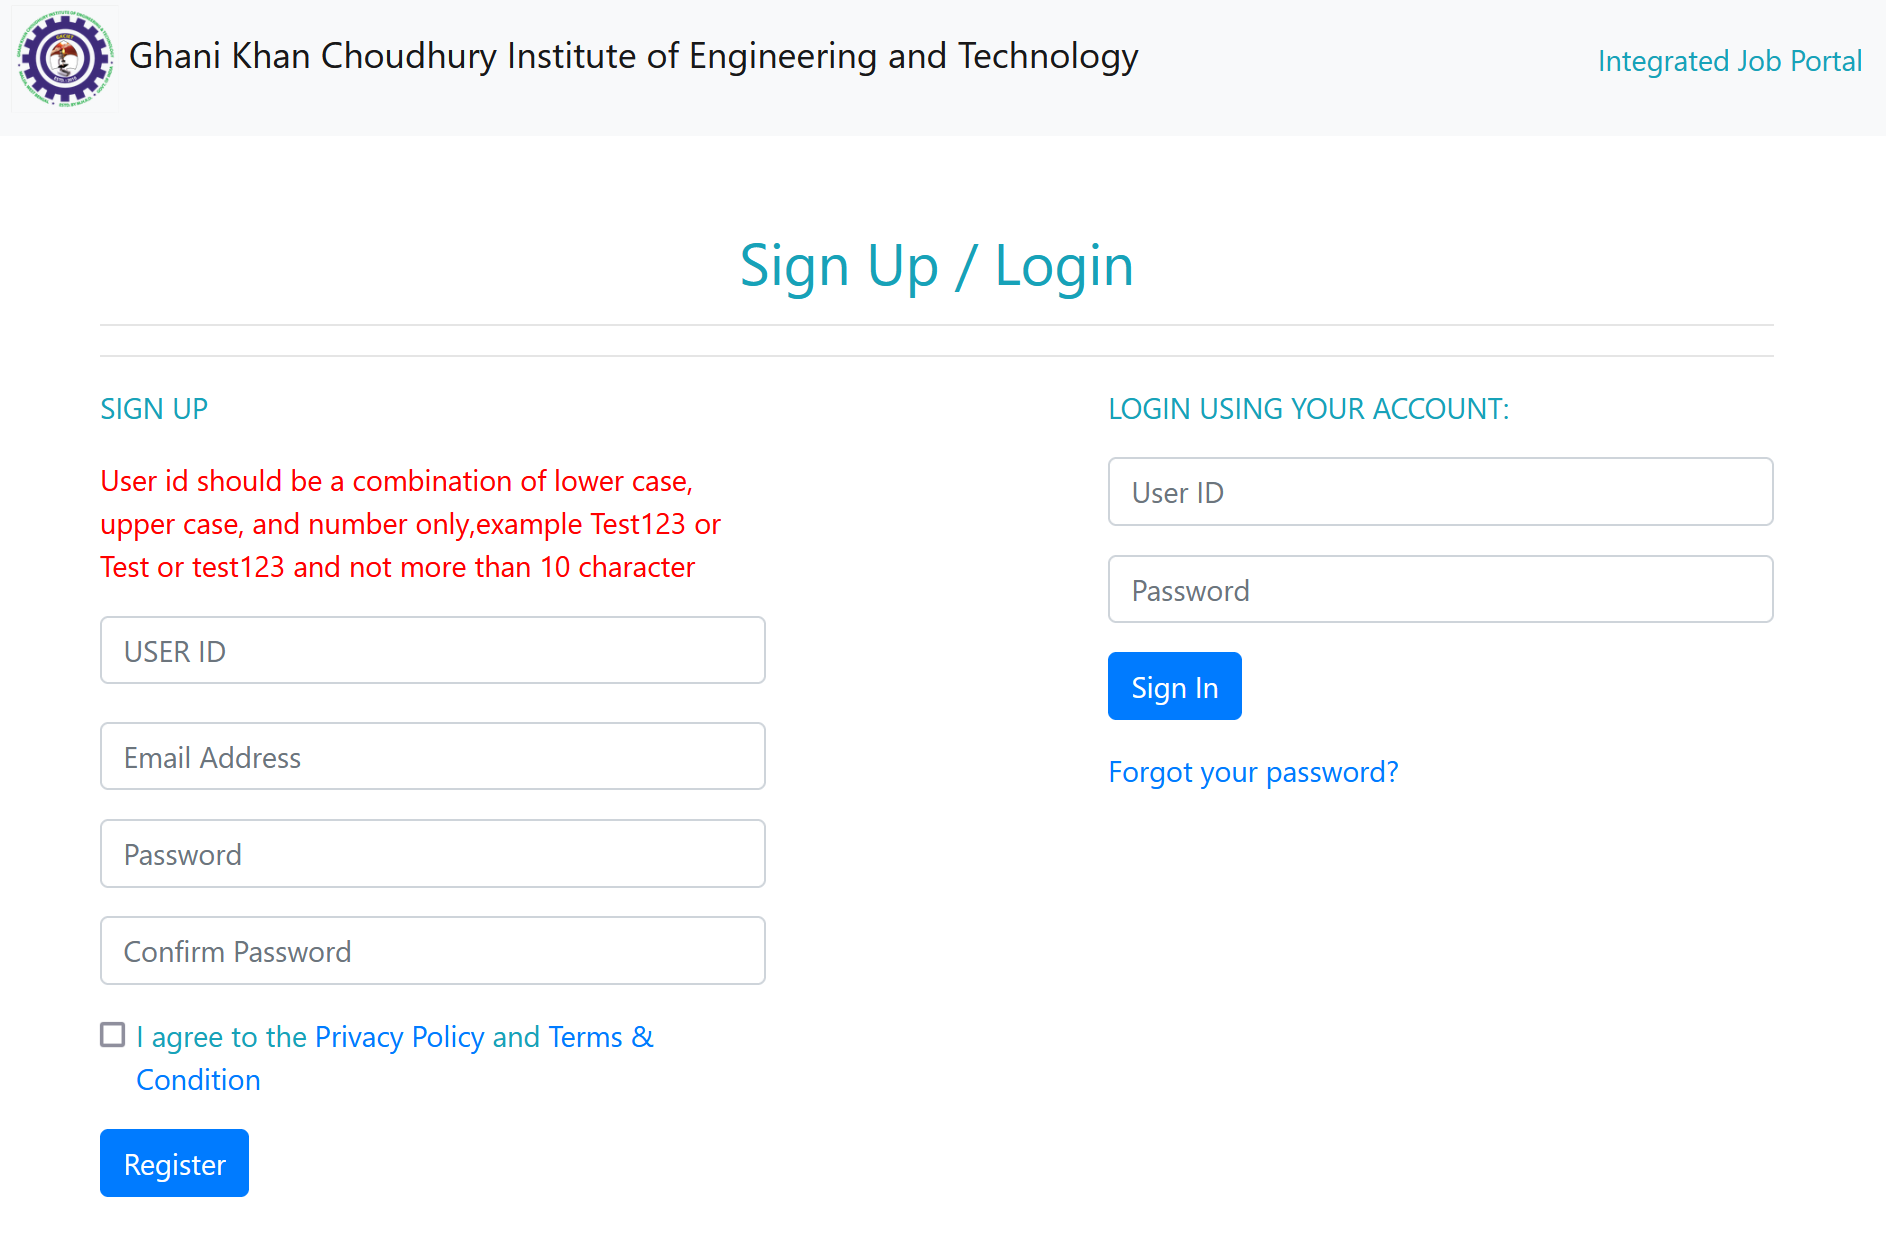Click the red User id rules message
Viewport: 1886px width, 1234px height.
click(410, 524)
